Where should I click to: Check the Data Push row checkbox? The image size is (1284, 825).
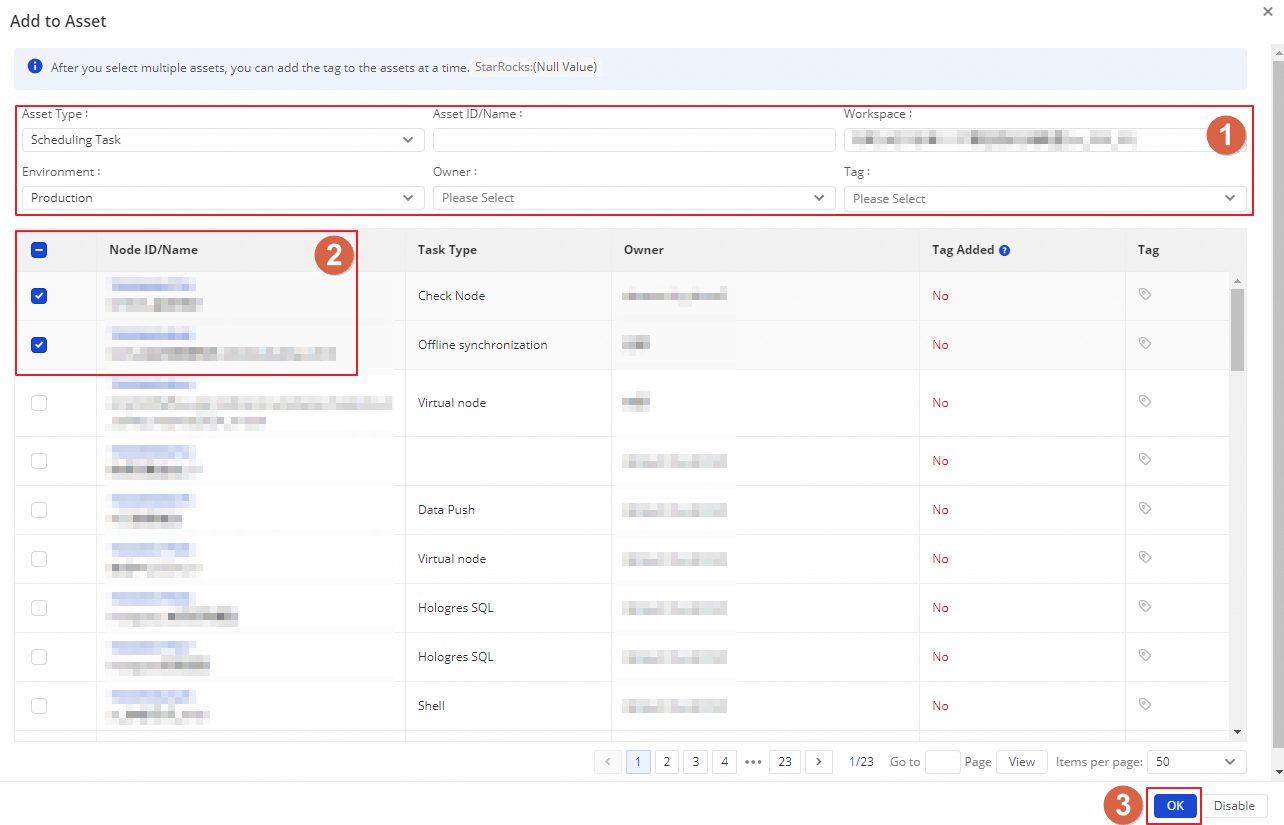coord(39,510)
